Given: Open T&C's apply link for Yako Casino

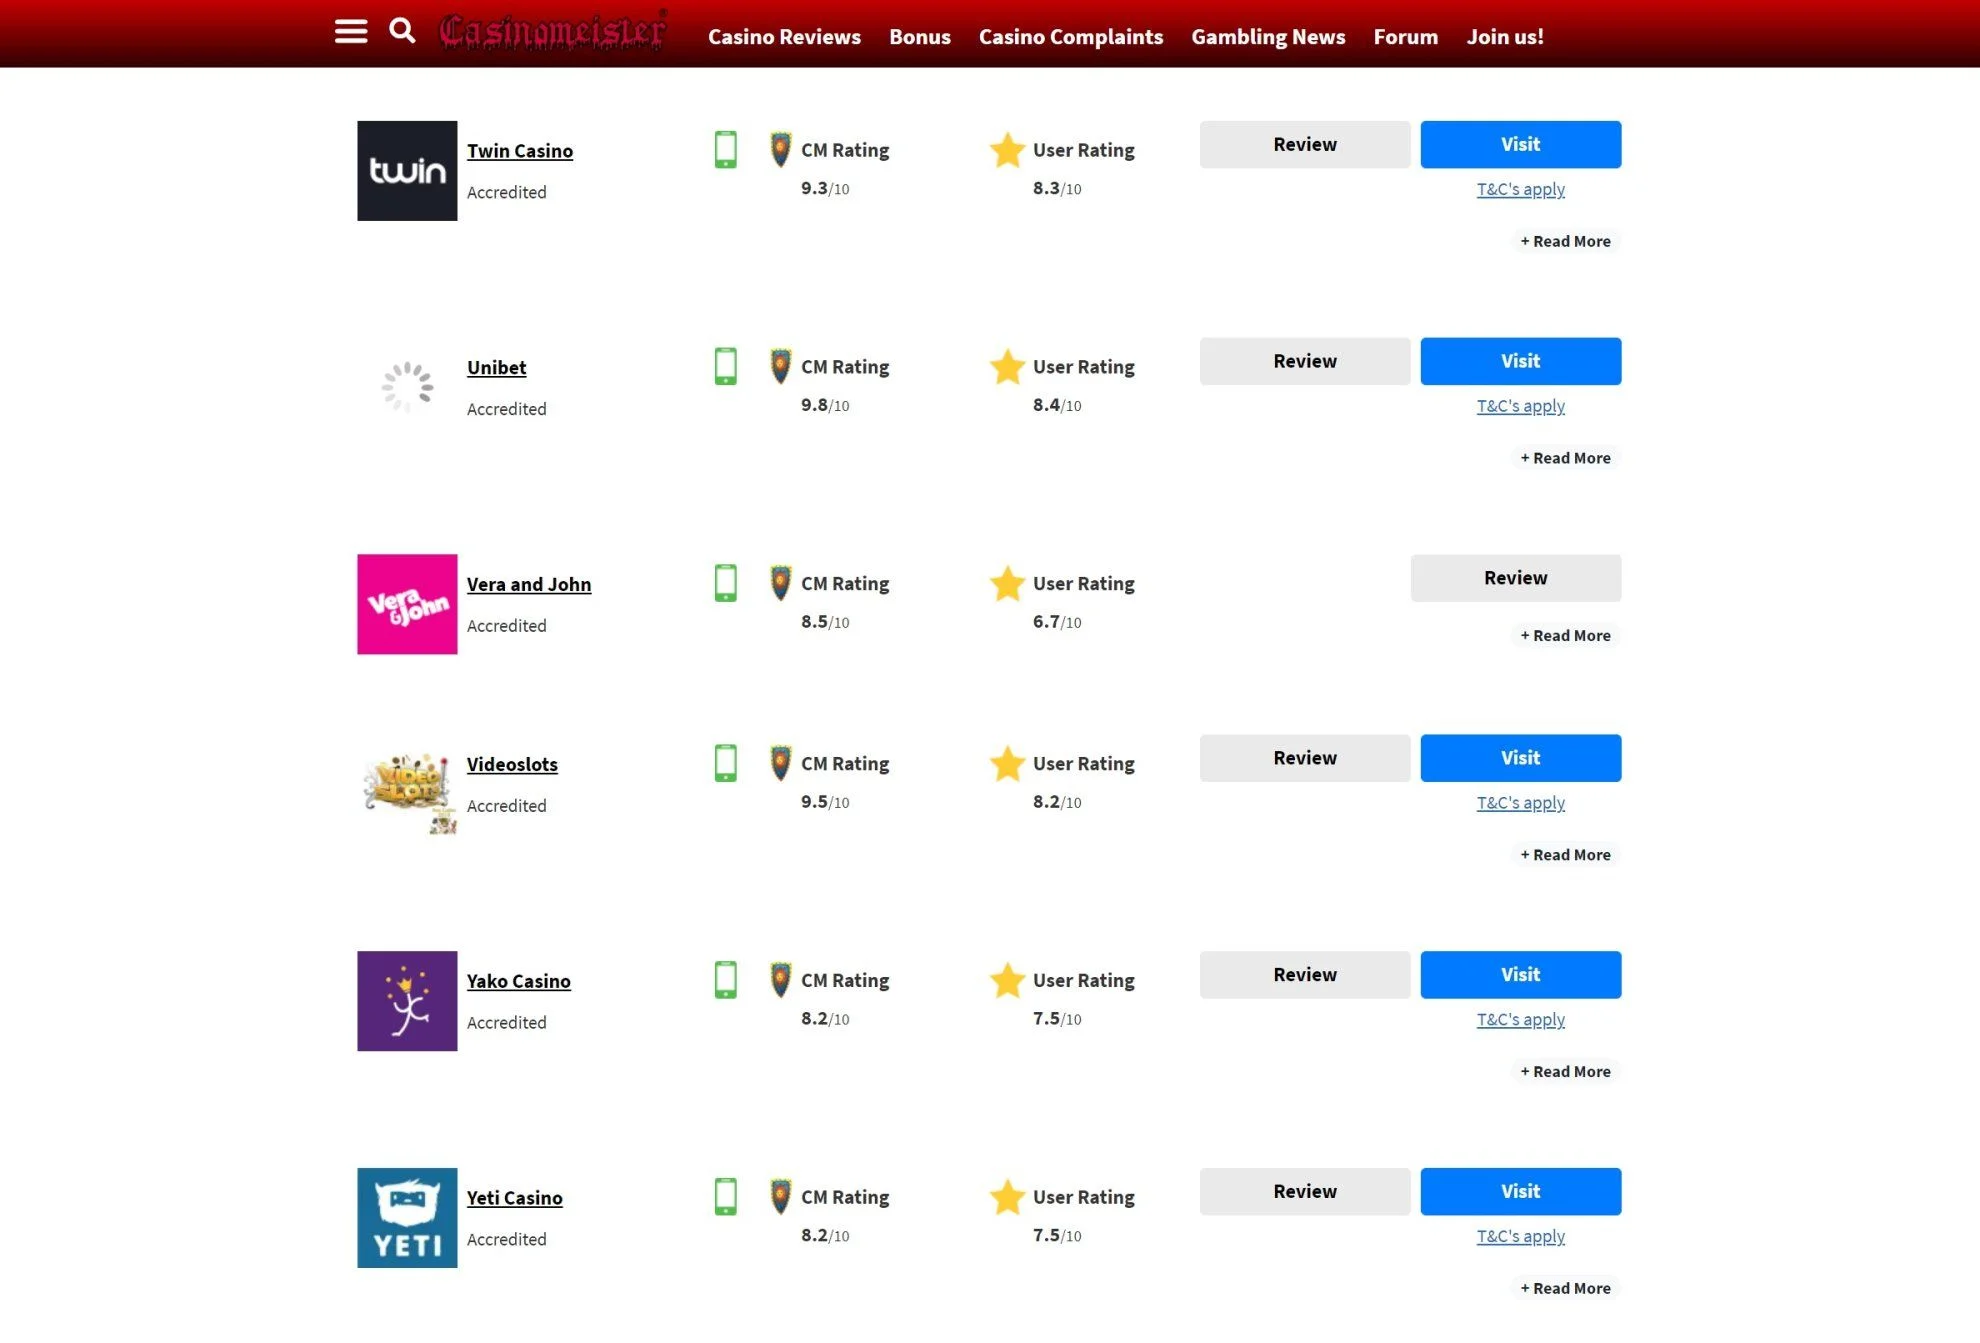Looking at the screenshot, I should click(1520, 1020).
